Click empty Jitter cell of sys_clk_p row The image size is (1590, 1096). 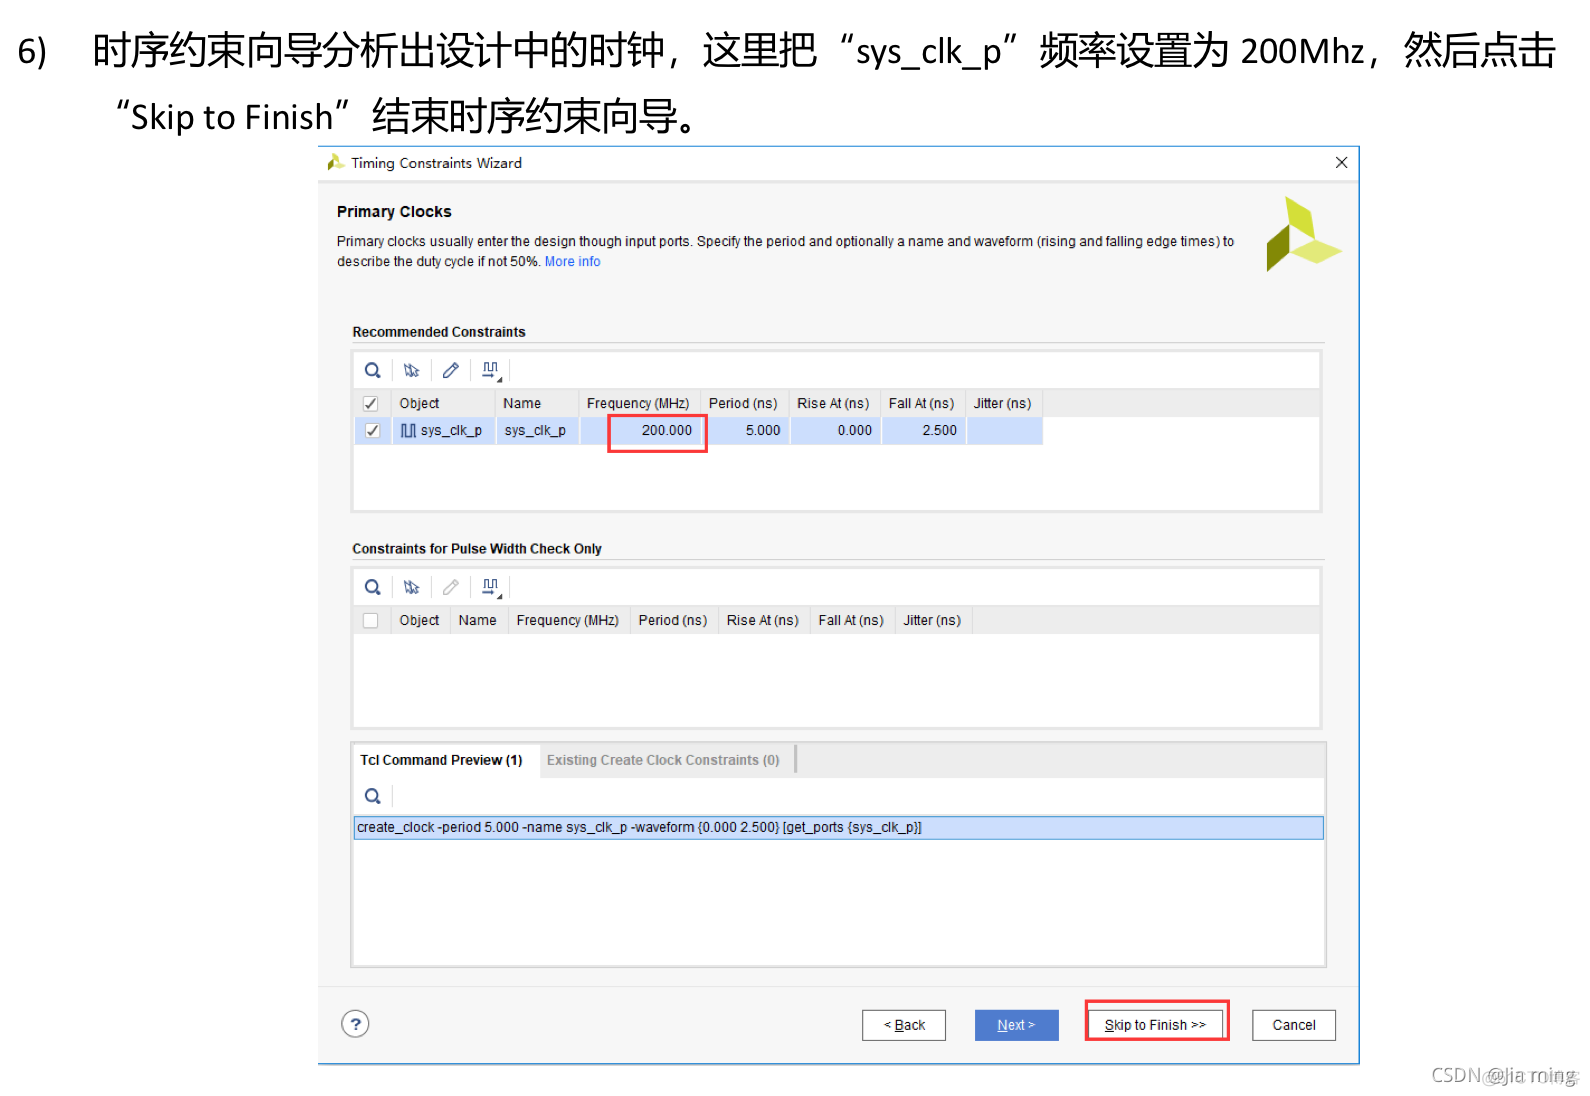pos(1005,430)
